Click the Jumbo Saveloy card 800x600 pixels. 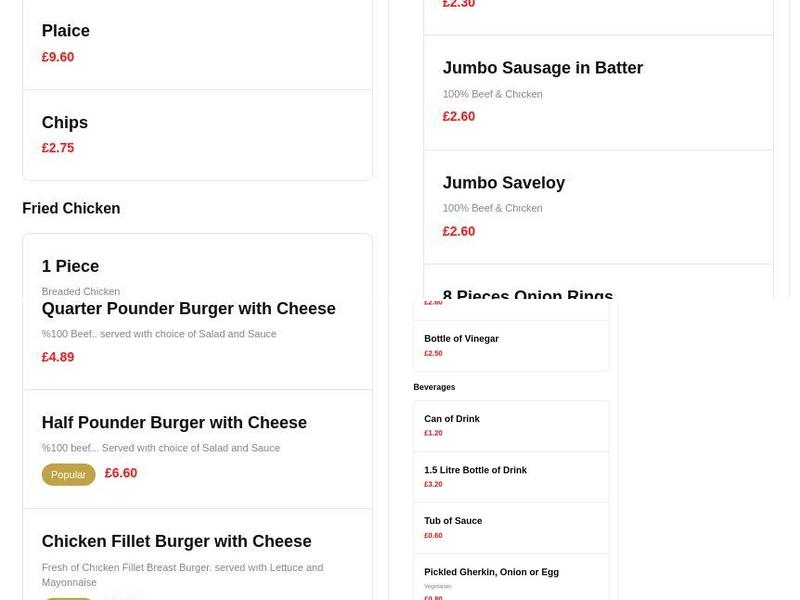(504, 183)
